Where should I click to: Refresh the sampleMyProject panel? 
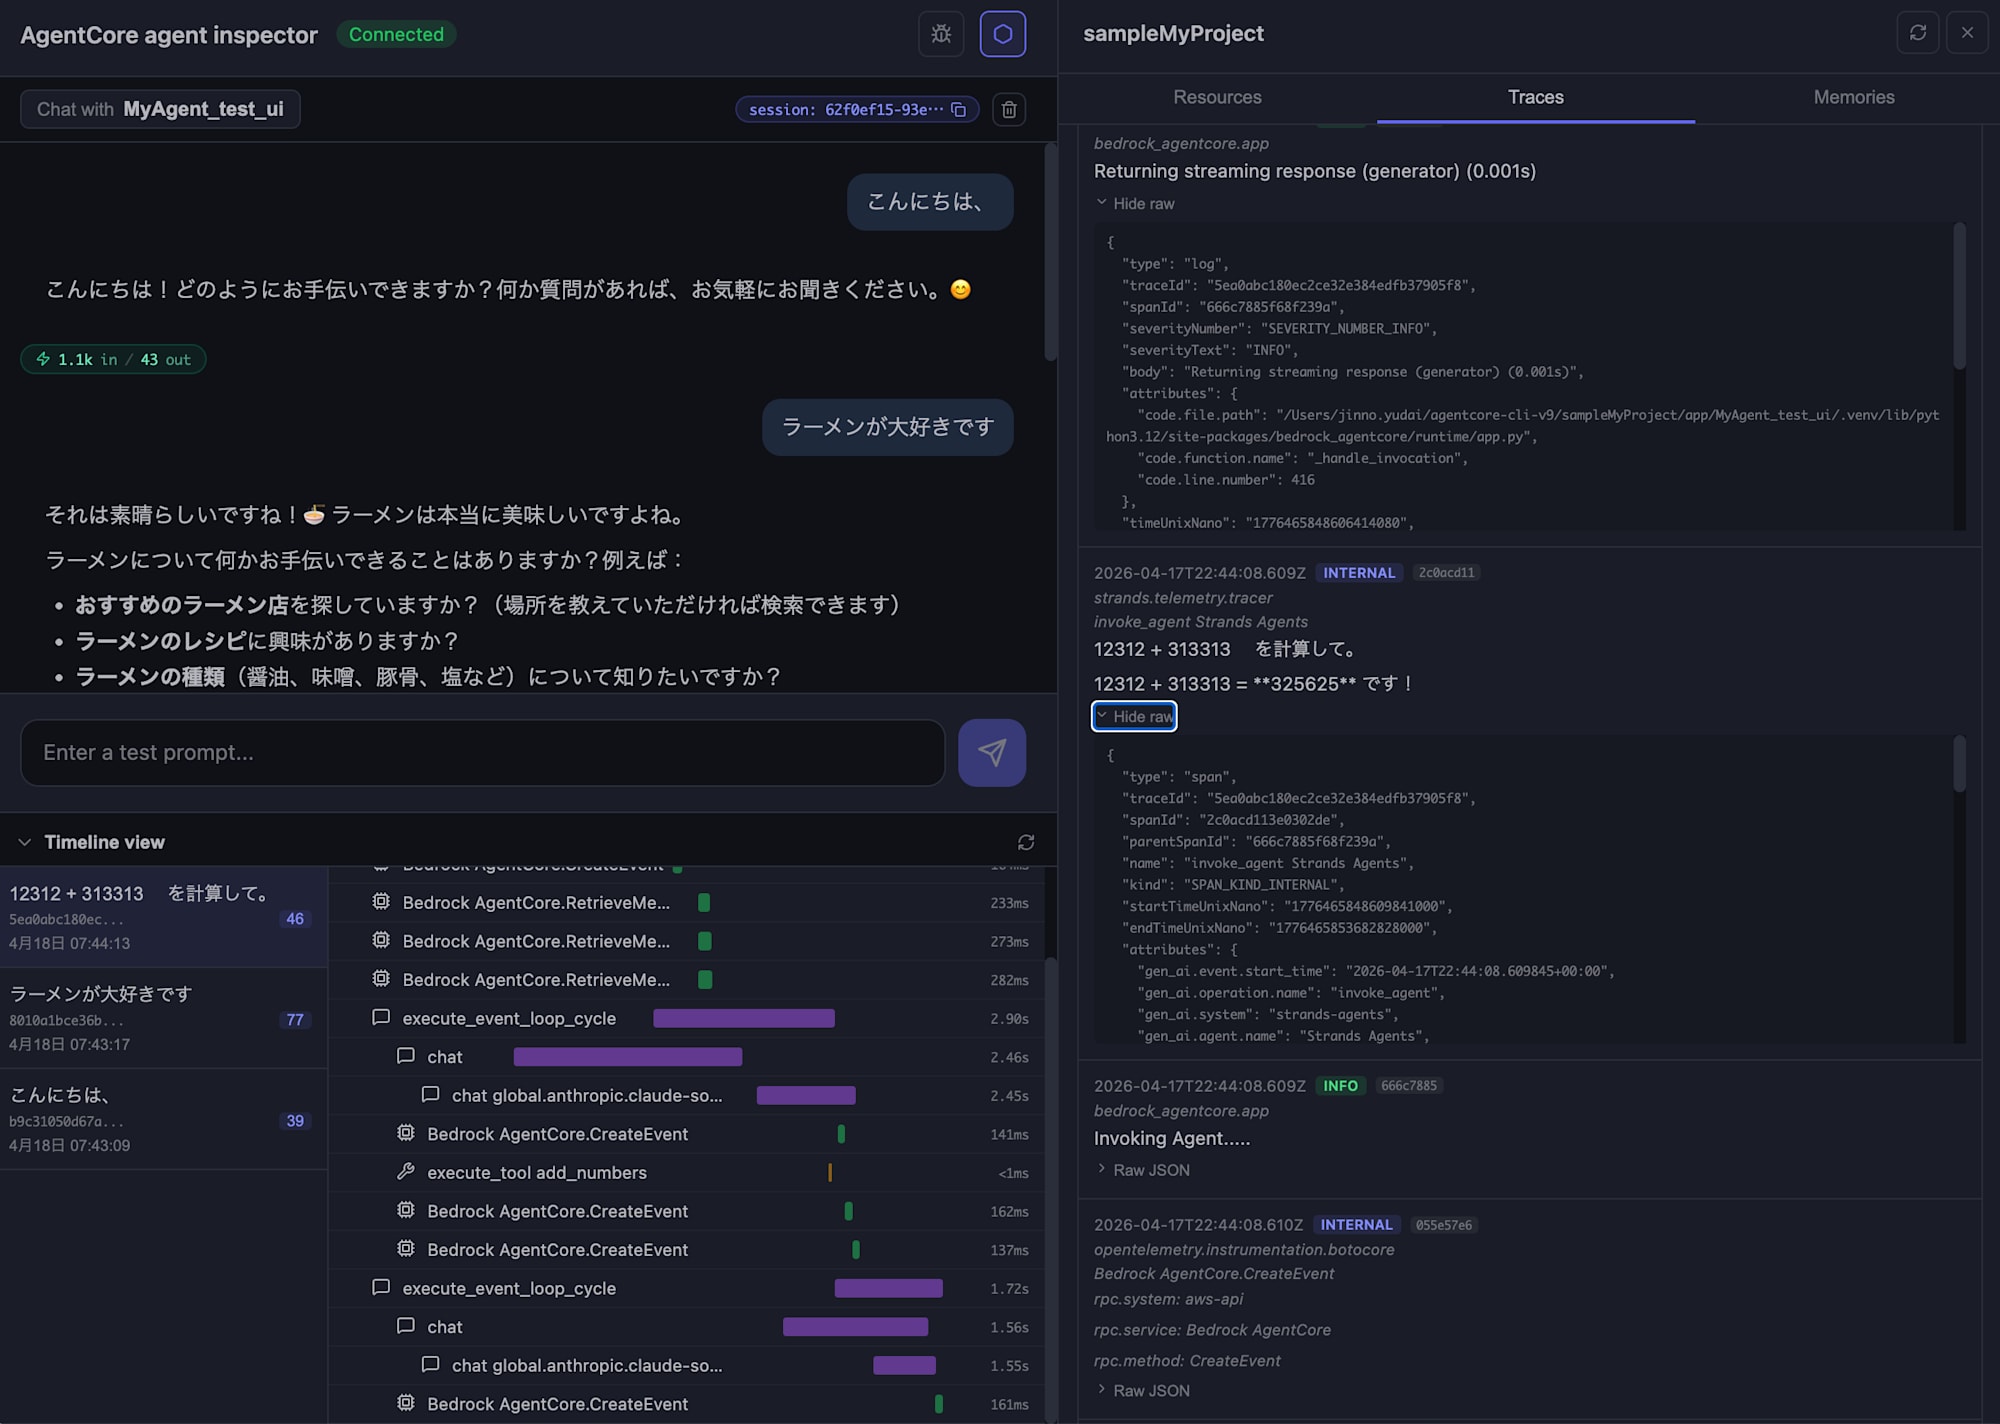(x=1917, y=33)
